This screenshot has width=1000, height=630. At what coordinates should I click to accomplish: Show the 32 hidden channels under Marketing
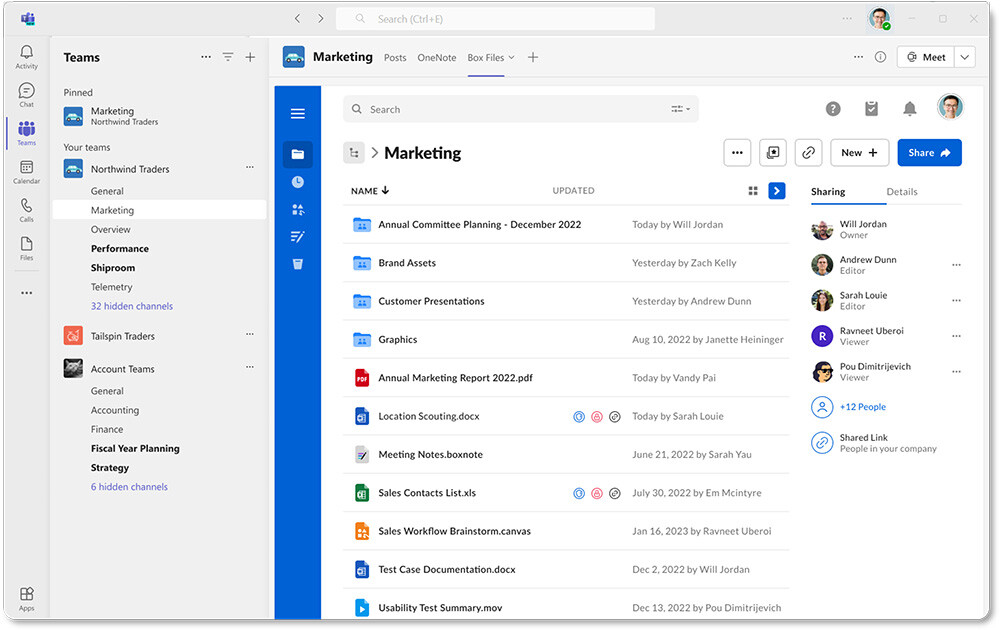point(131,305)
